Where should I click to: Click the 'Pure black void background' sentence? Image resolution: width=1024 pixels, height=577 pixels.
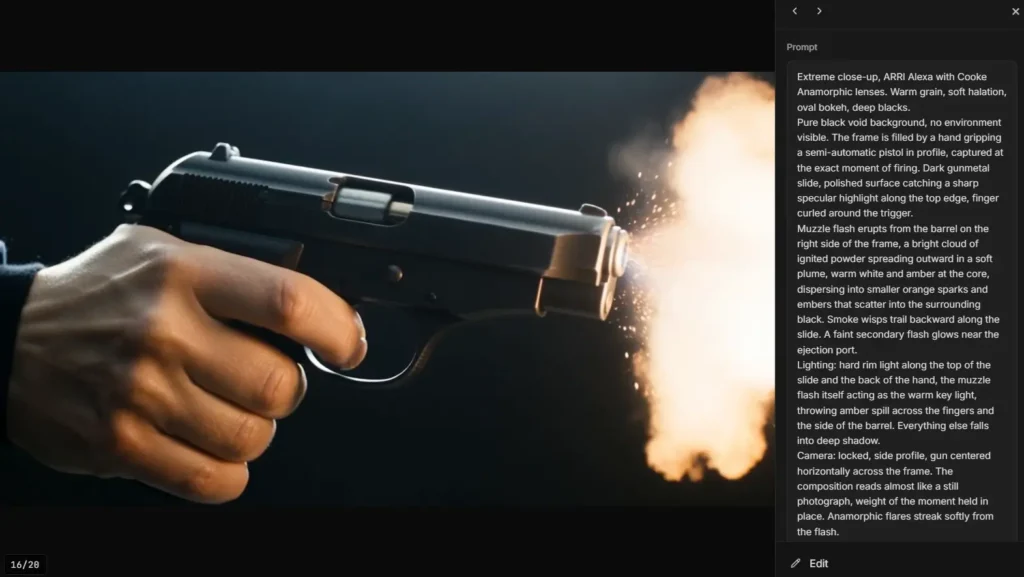[900, 168]
